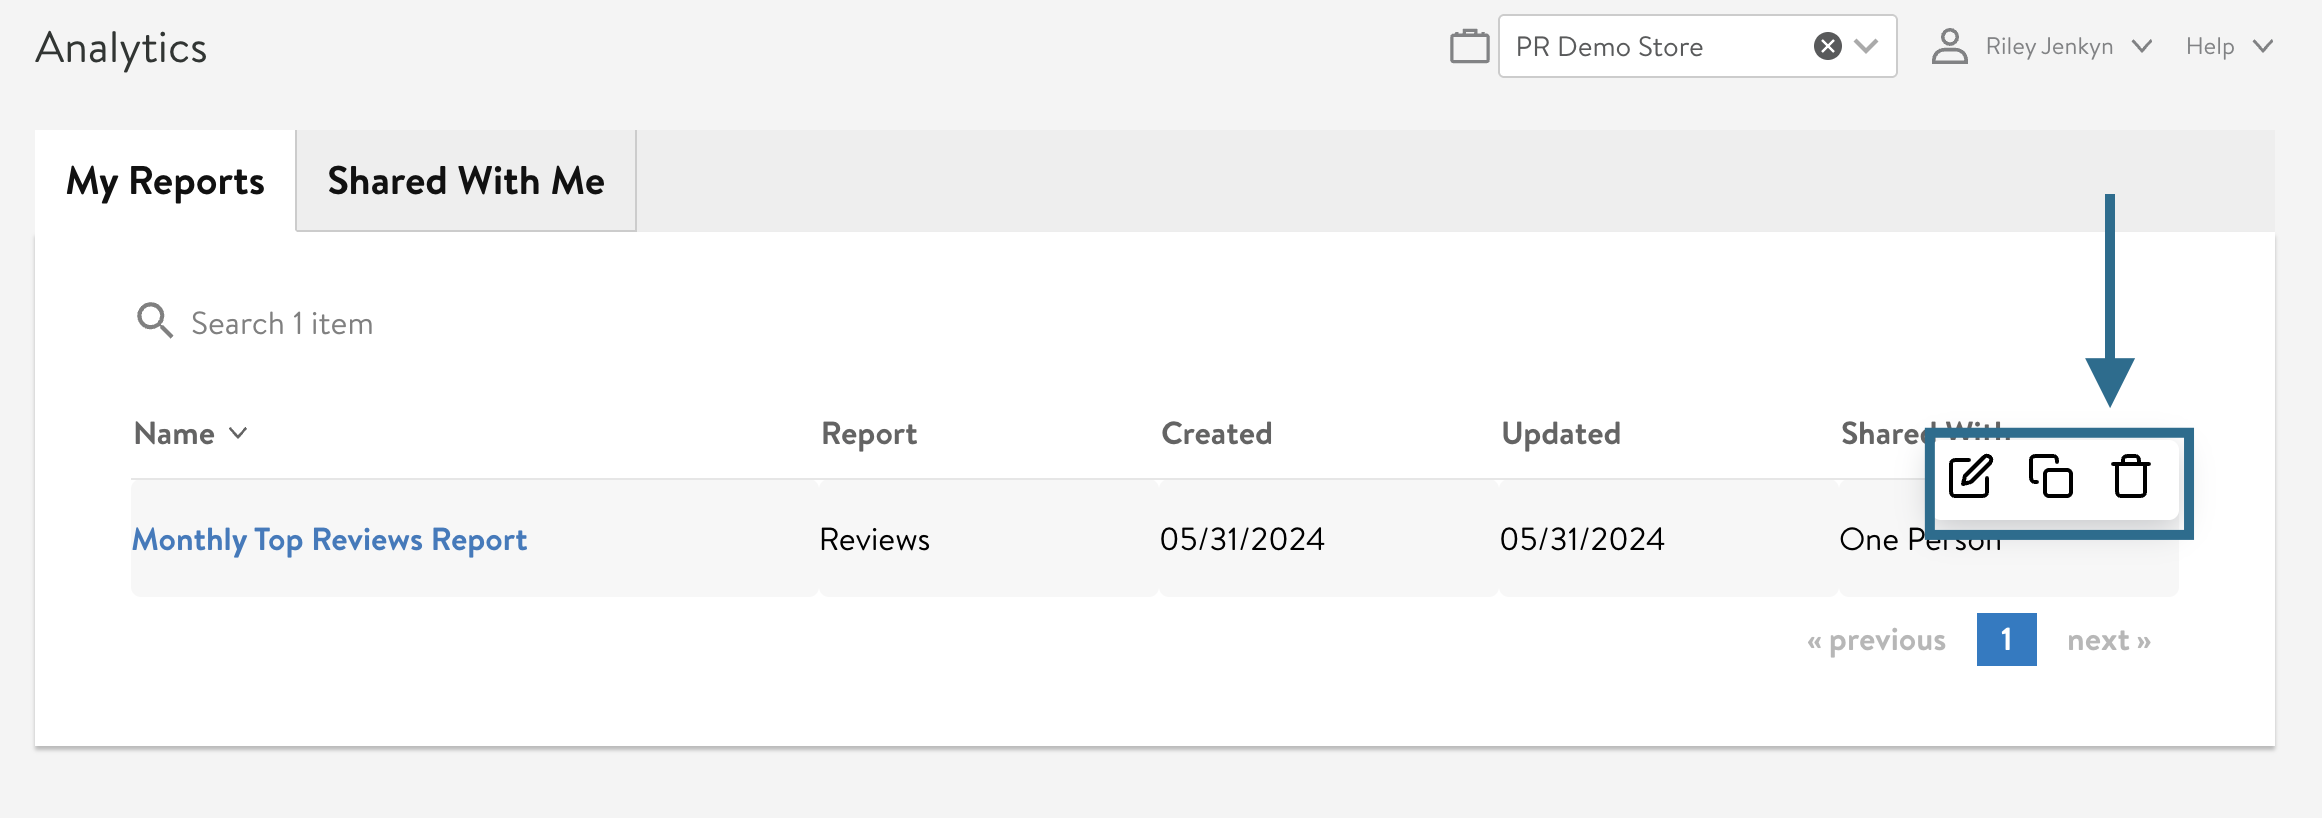2322x818 pixels.
Task: Go to the previous page of results
Action: (x=1876, y=640)
